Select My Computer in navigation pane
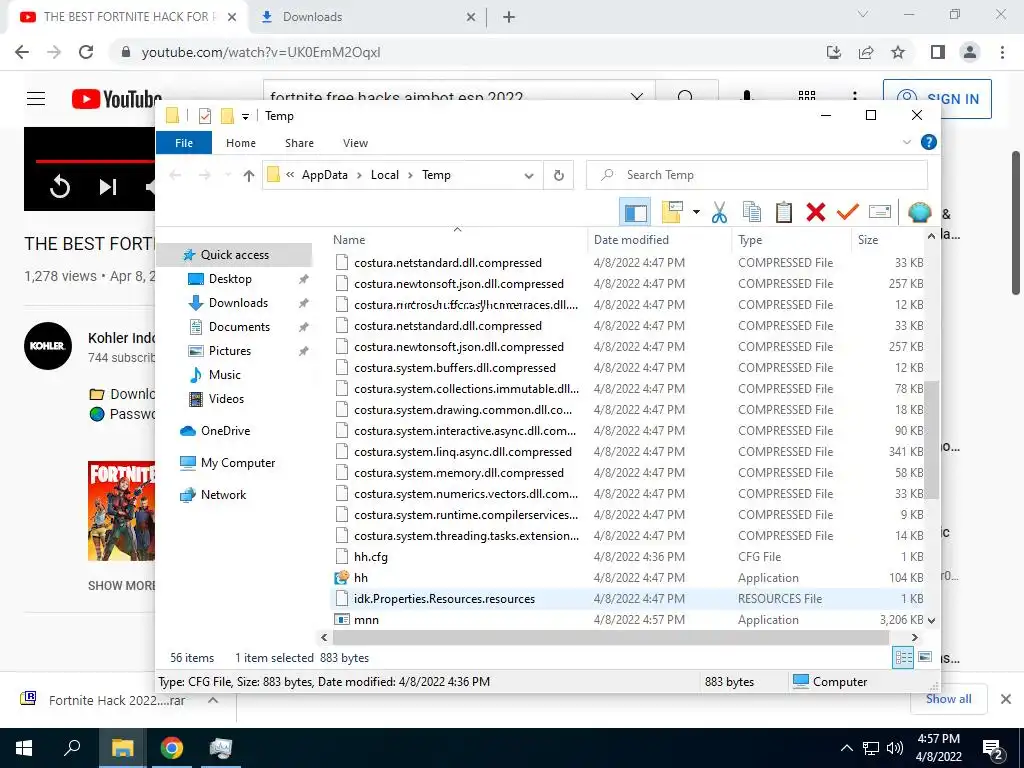 pyautogui.click(x=238, y=463)
